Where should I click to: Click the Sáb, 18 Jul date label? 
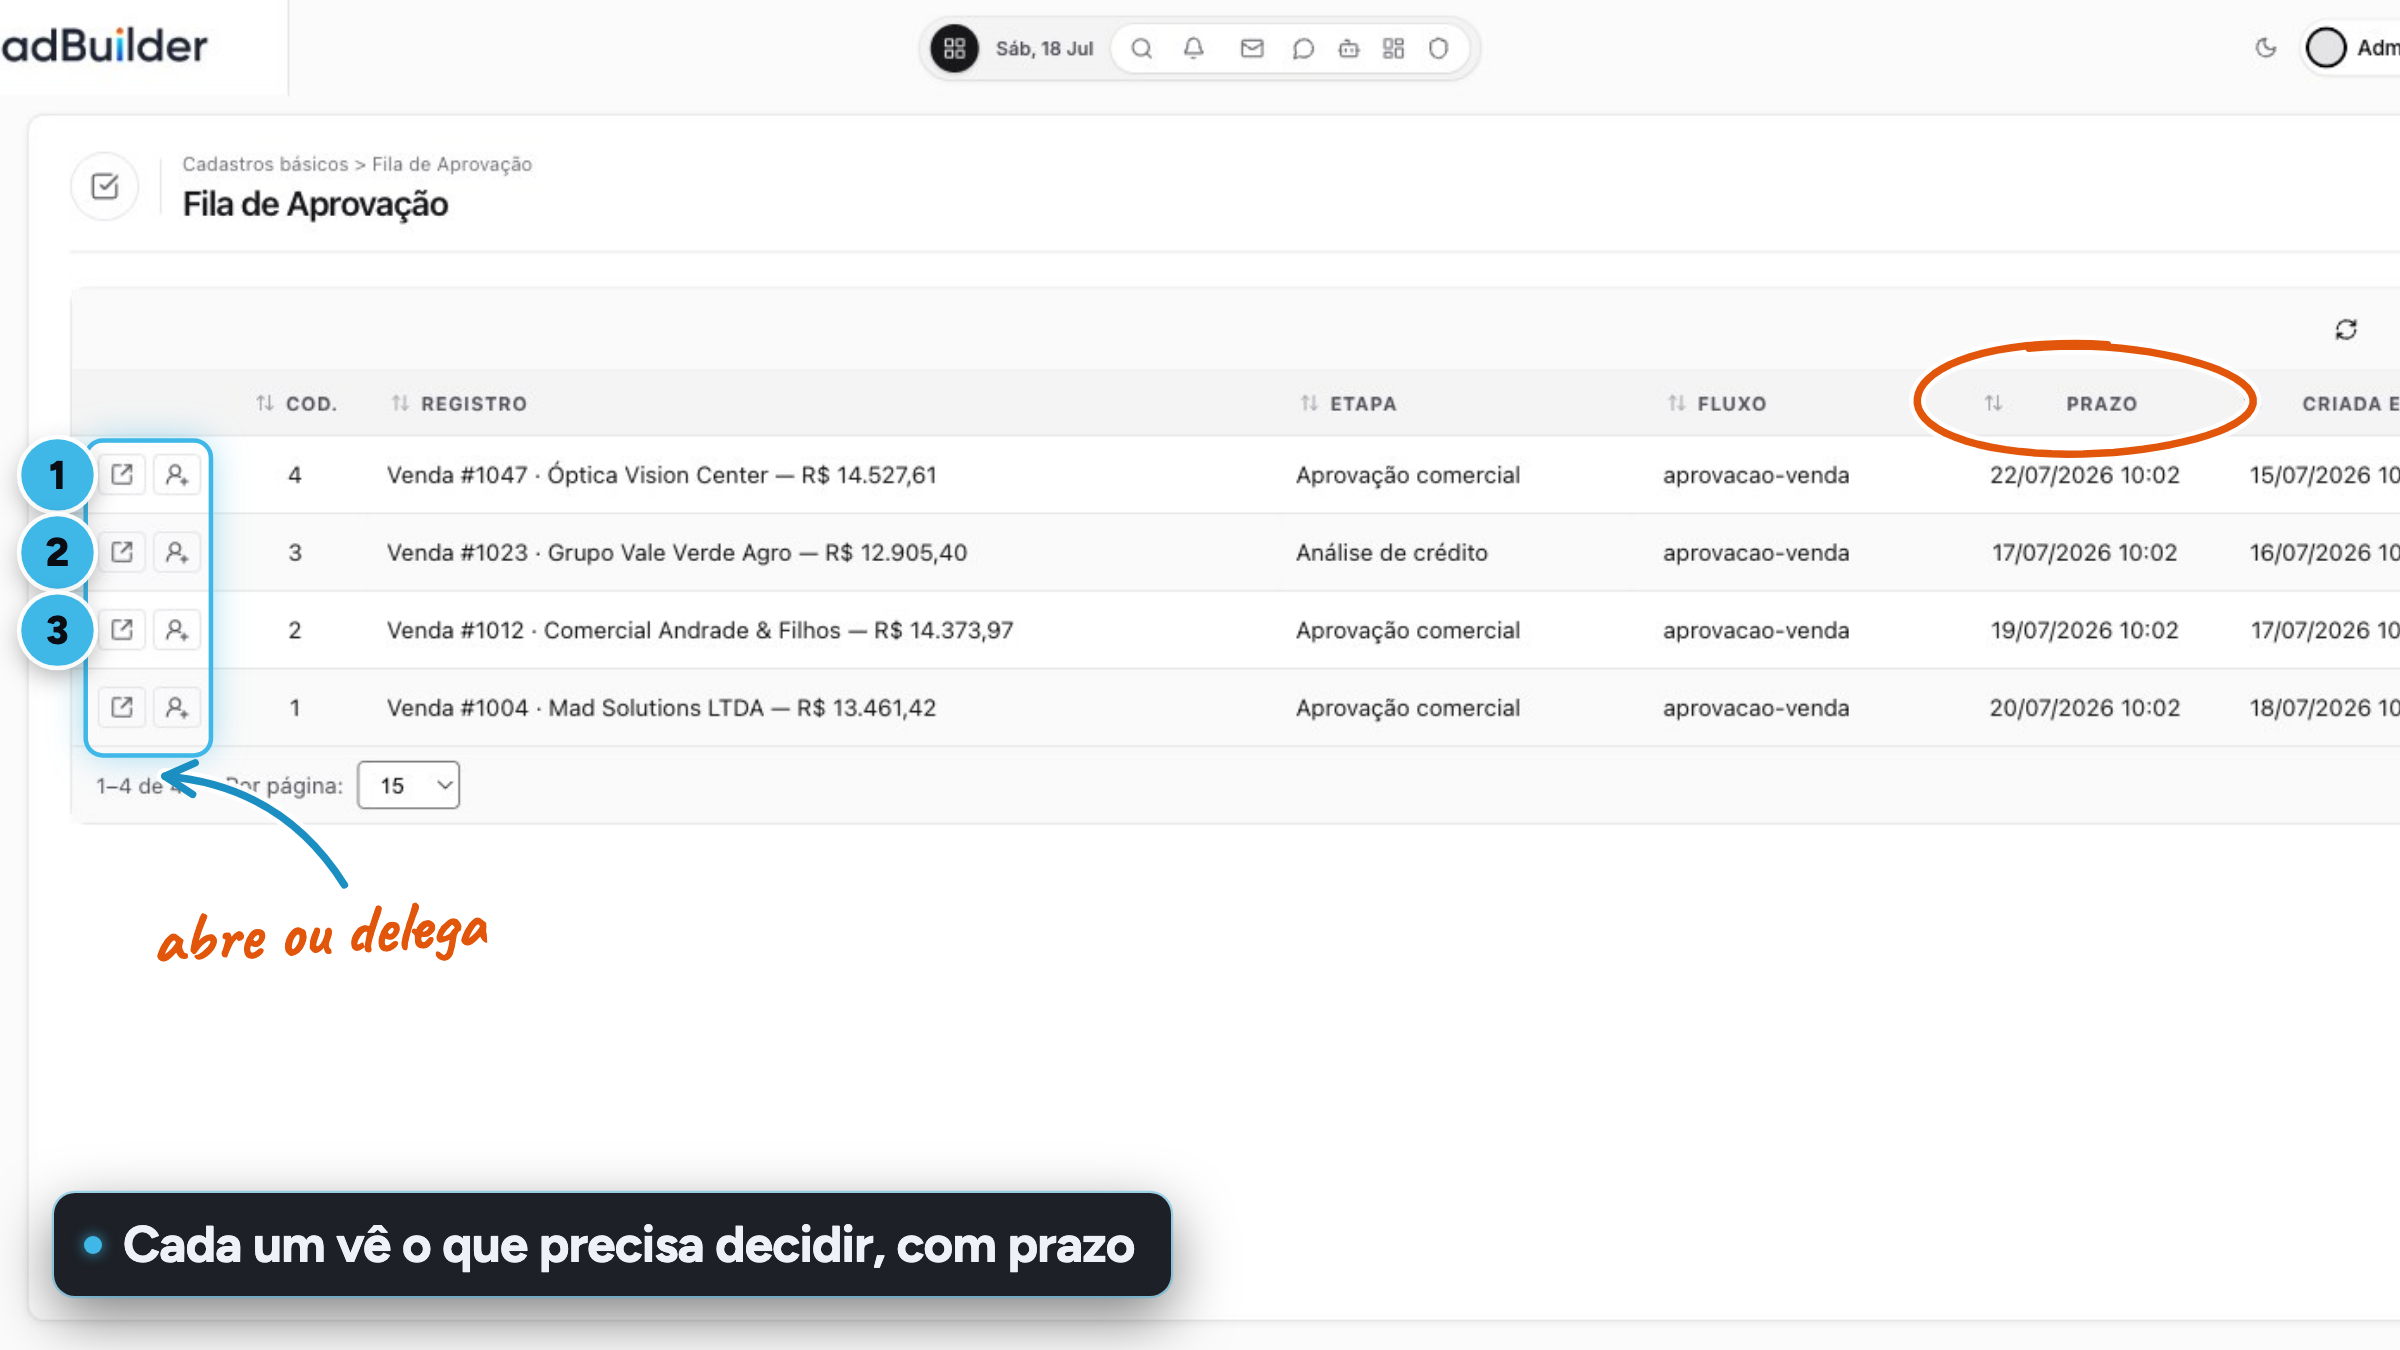coord(1044,49)
